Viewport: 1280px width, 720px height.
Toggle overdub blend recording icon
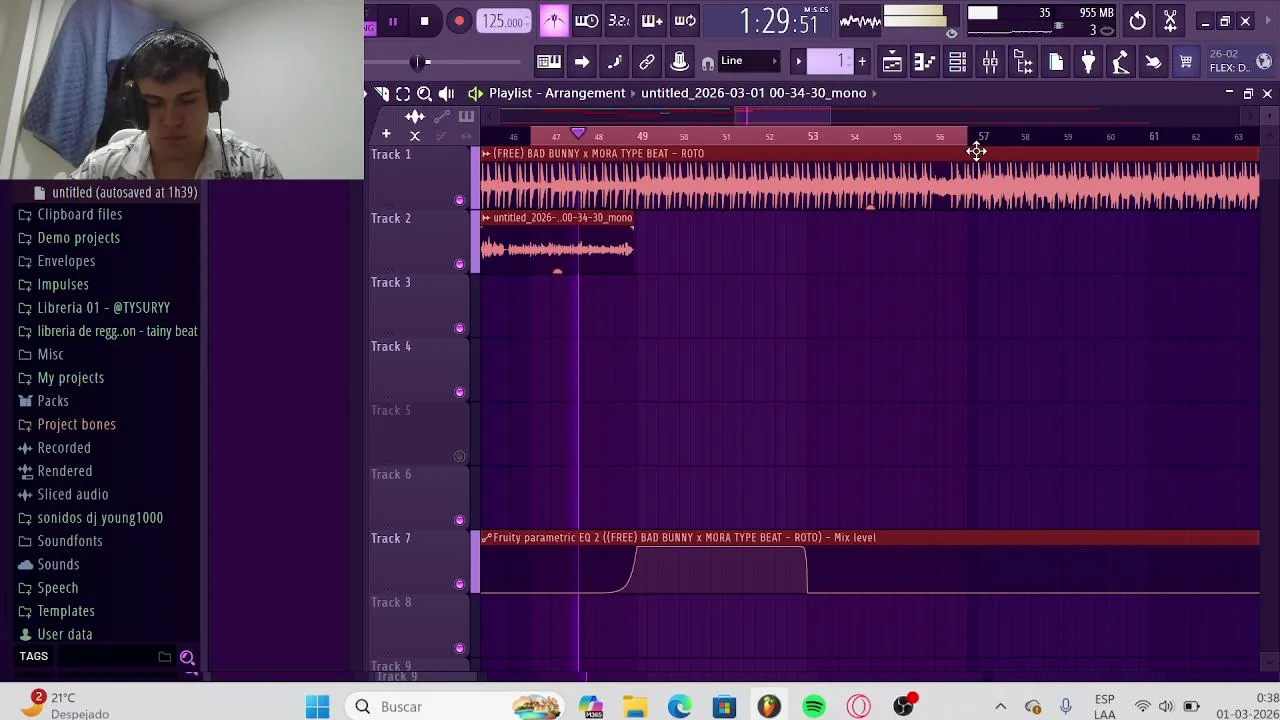click(x=652, y=21)
